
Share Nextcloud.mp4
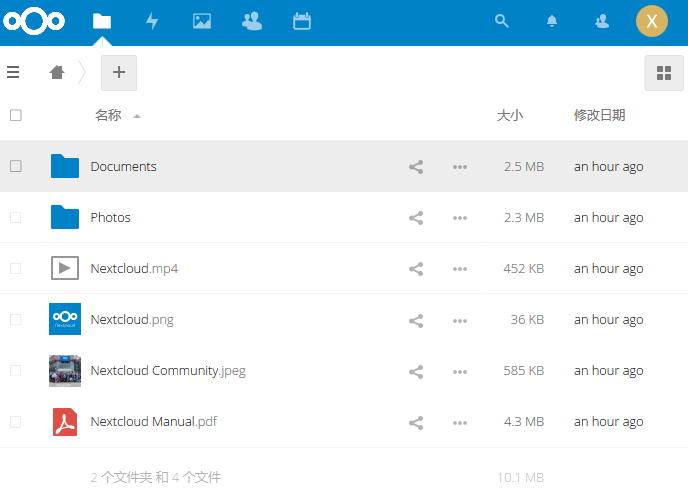(416, 269)
